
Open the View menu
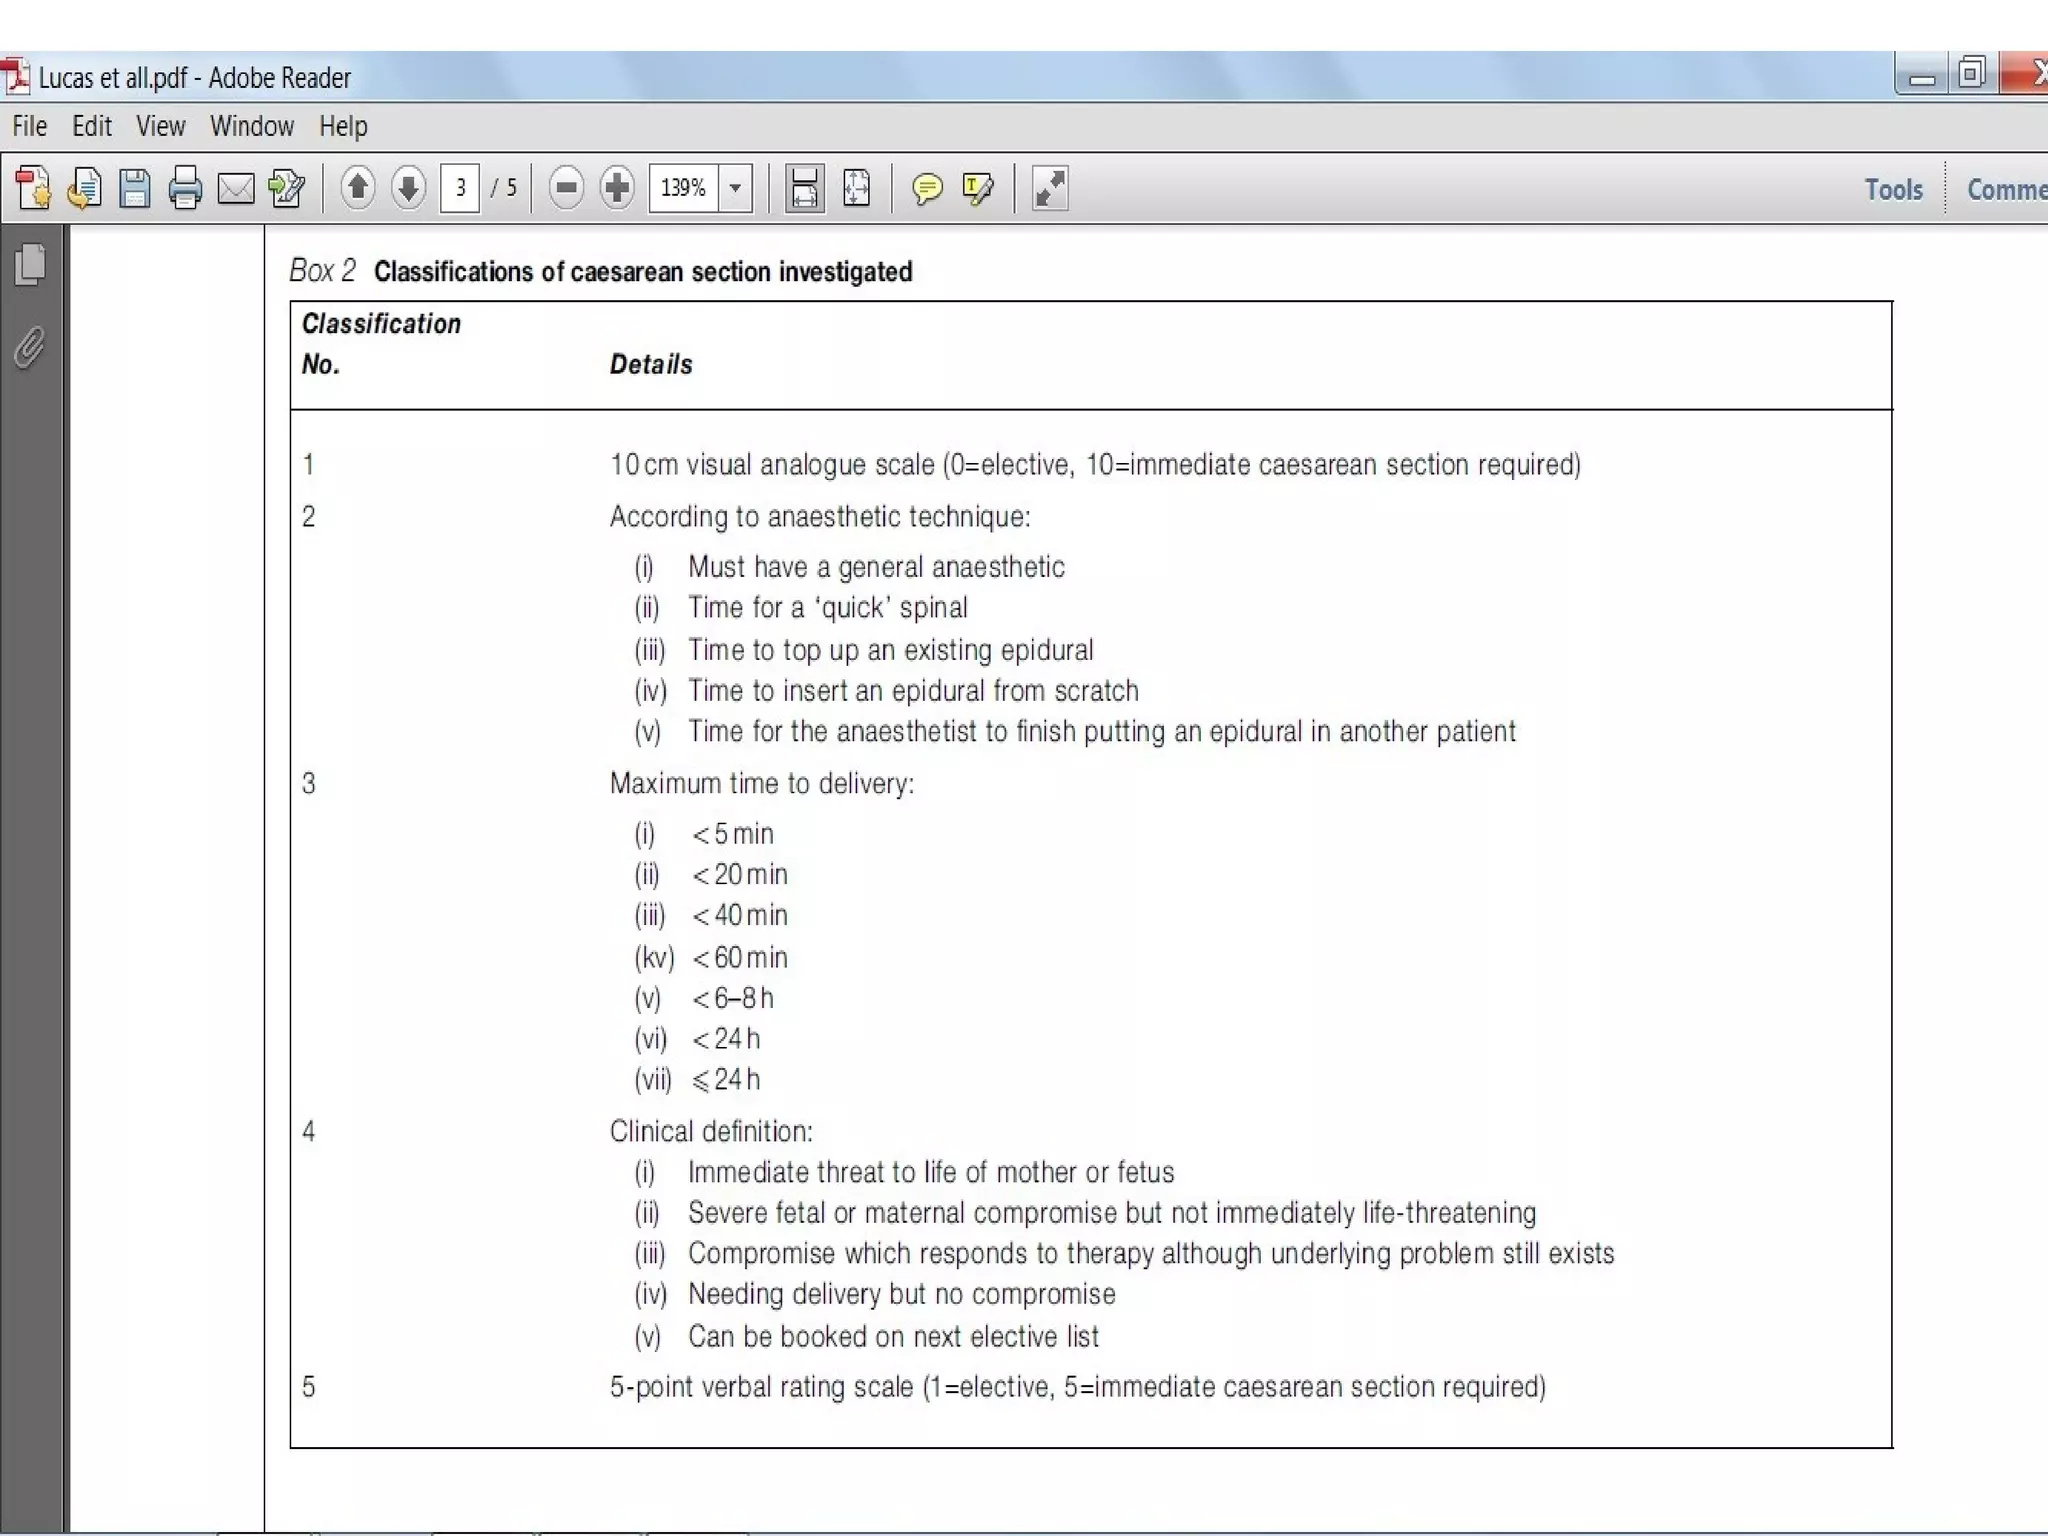coord(160,127)
